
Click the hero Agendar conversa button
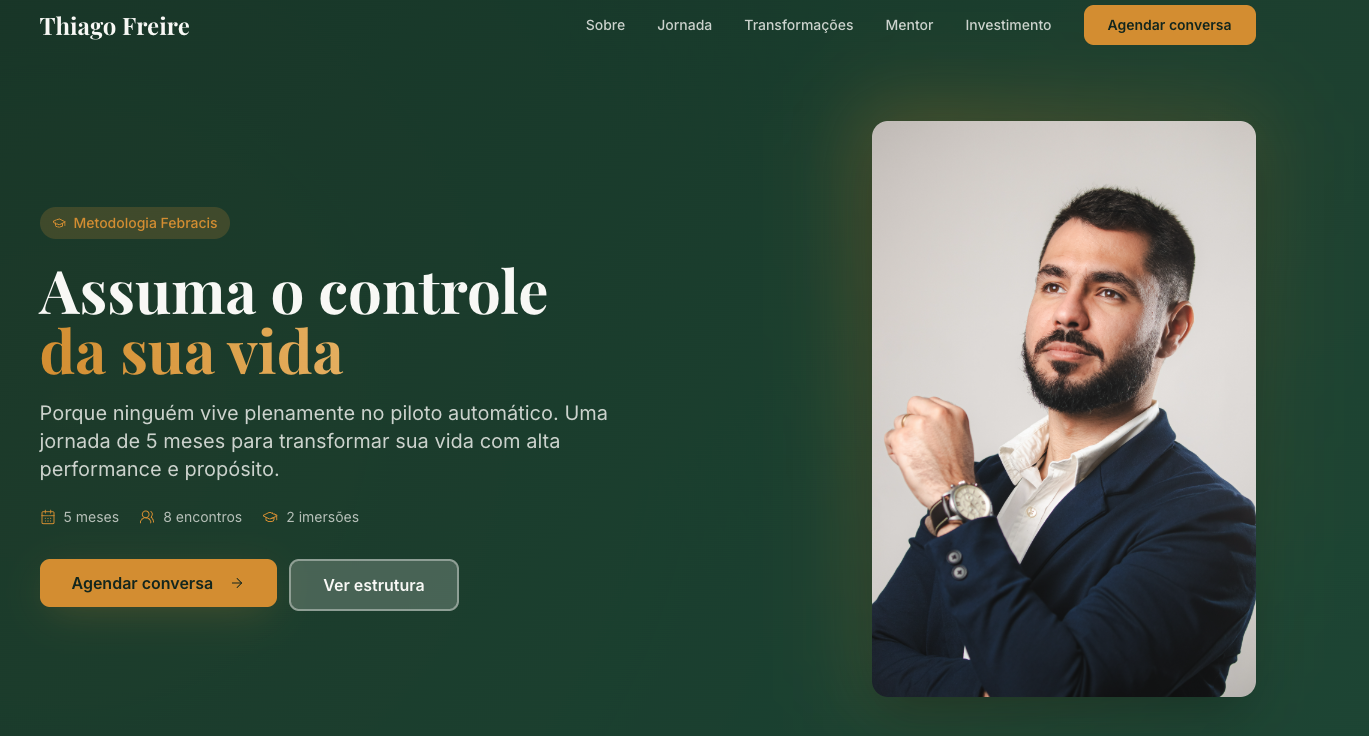pyautogui.click(x=158, y=583)
